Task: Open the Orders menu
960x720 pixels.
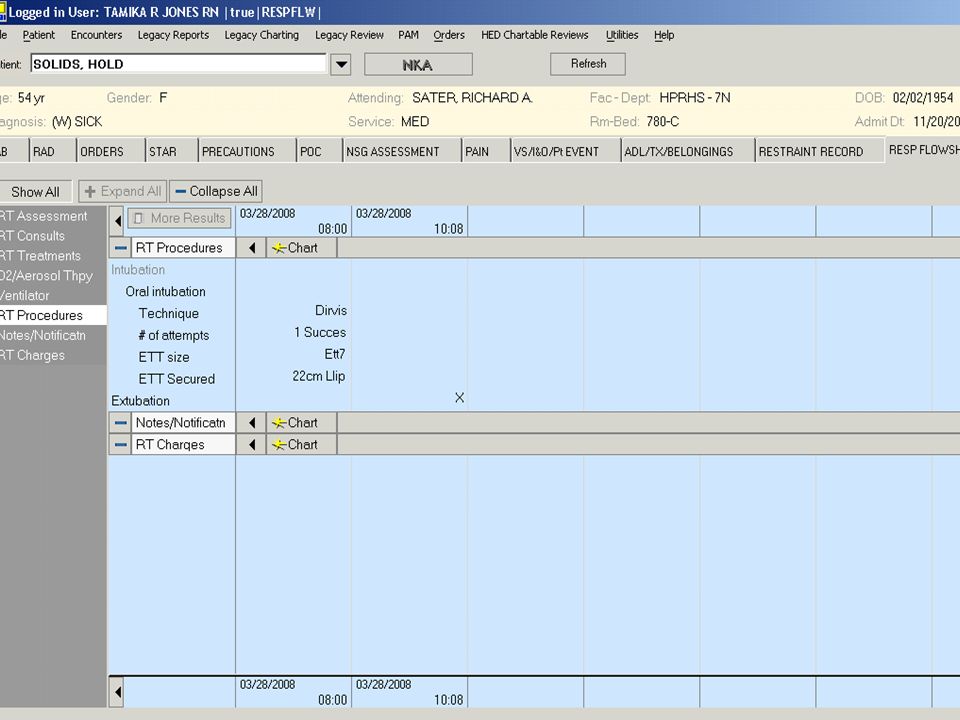Action: [x=449, y=35]
